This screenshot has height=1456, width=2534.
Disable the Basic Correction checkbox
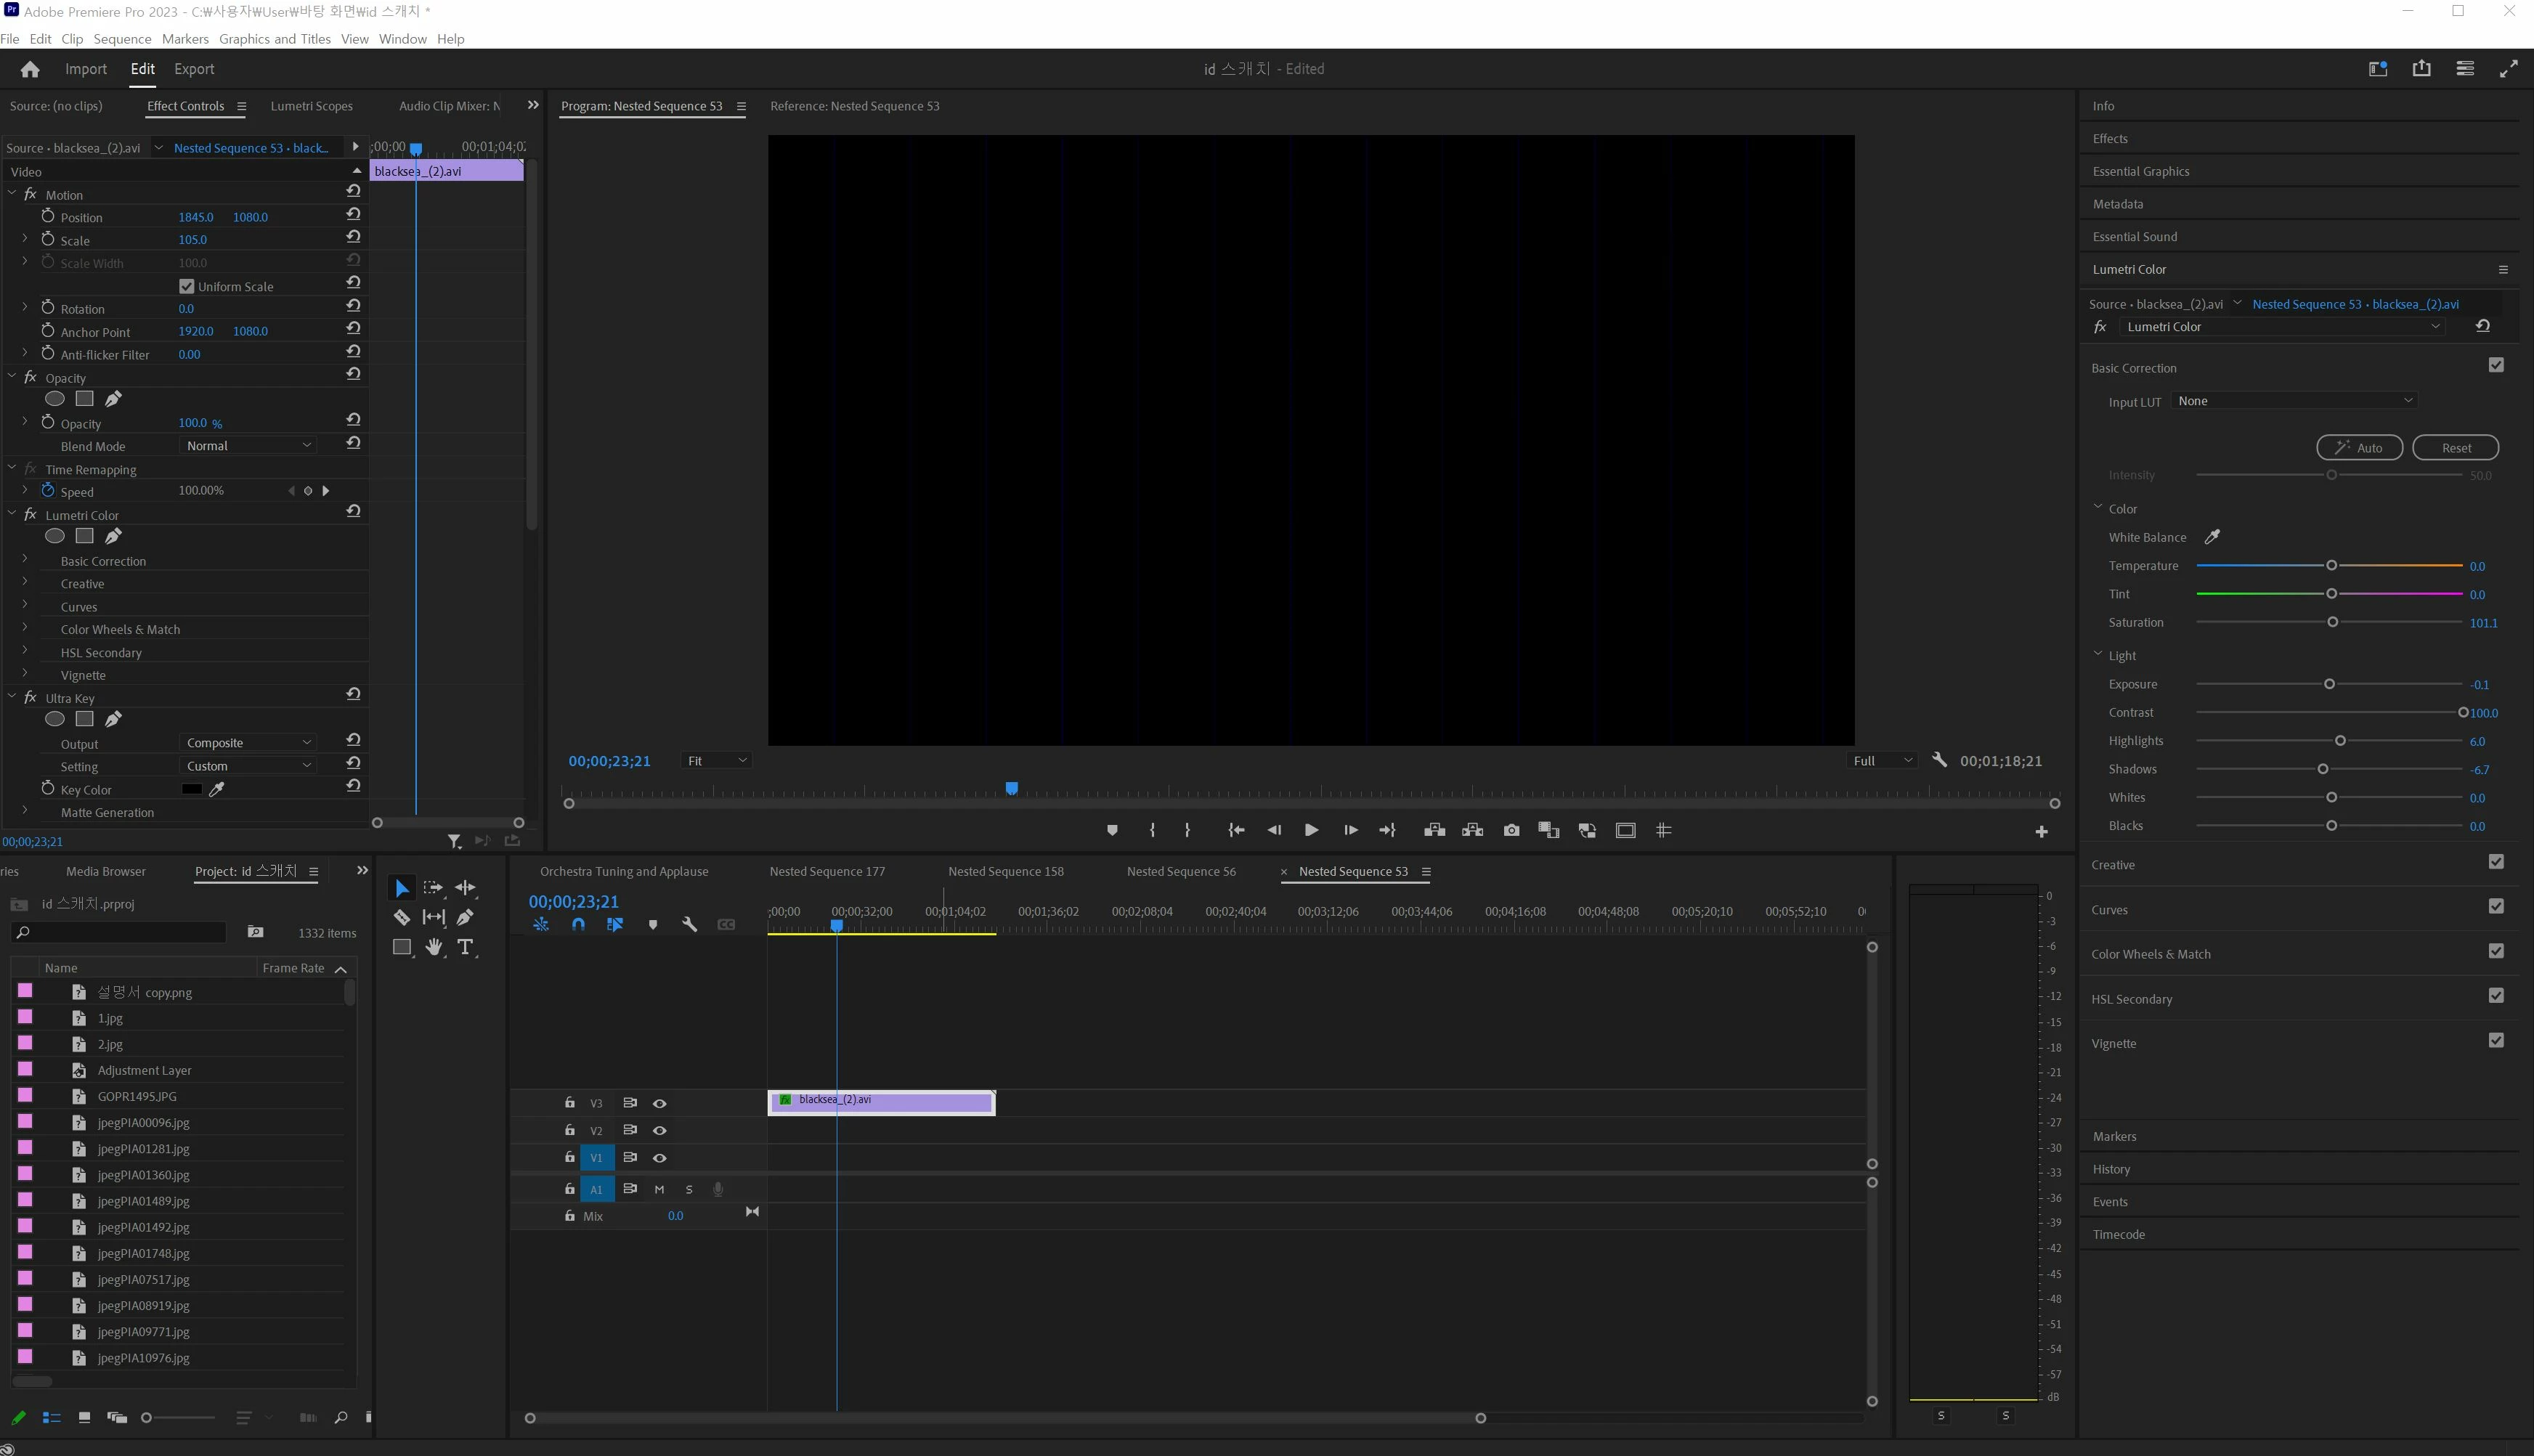click(x=2496, y=366)
